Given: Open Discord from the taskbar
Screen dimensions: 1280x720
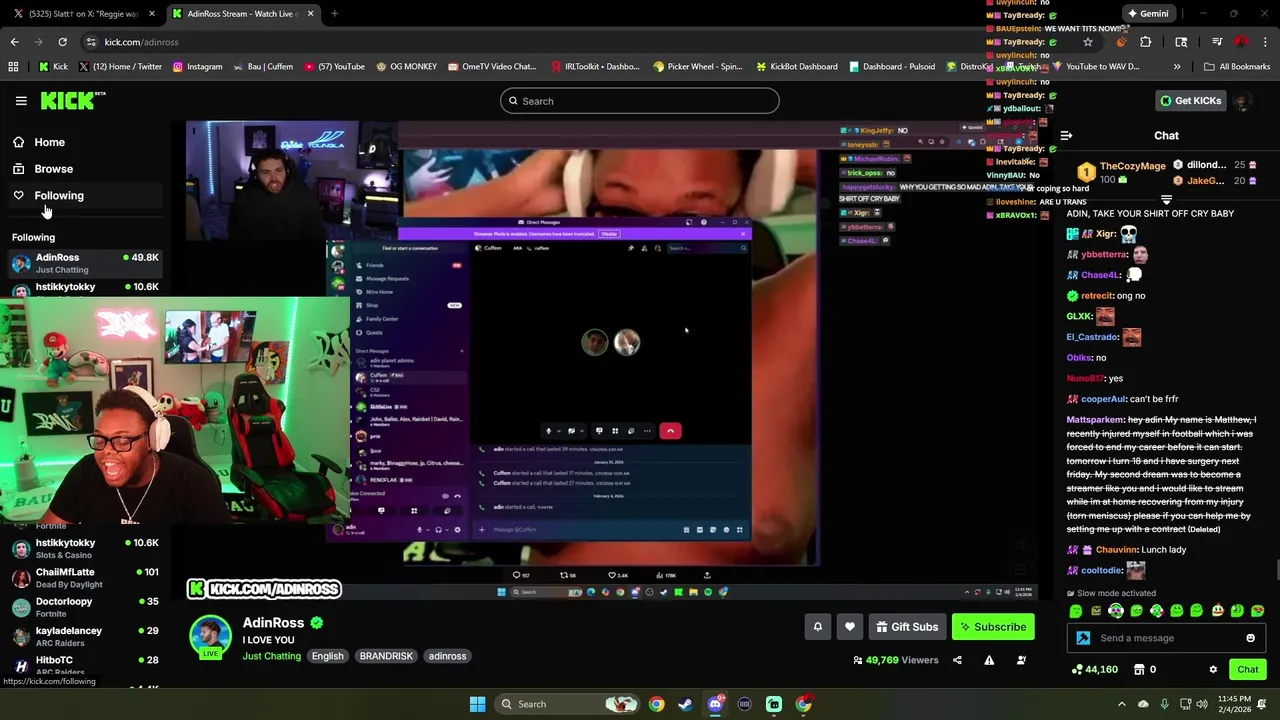Looking at the screenshot, I should [x=716, y=704].
